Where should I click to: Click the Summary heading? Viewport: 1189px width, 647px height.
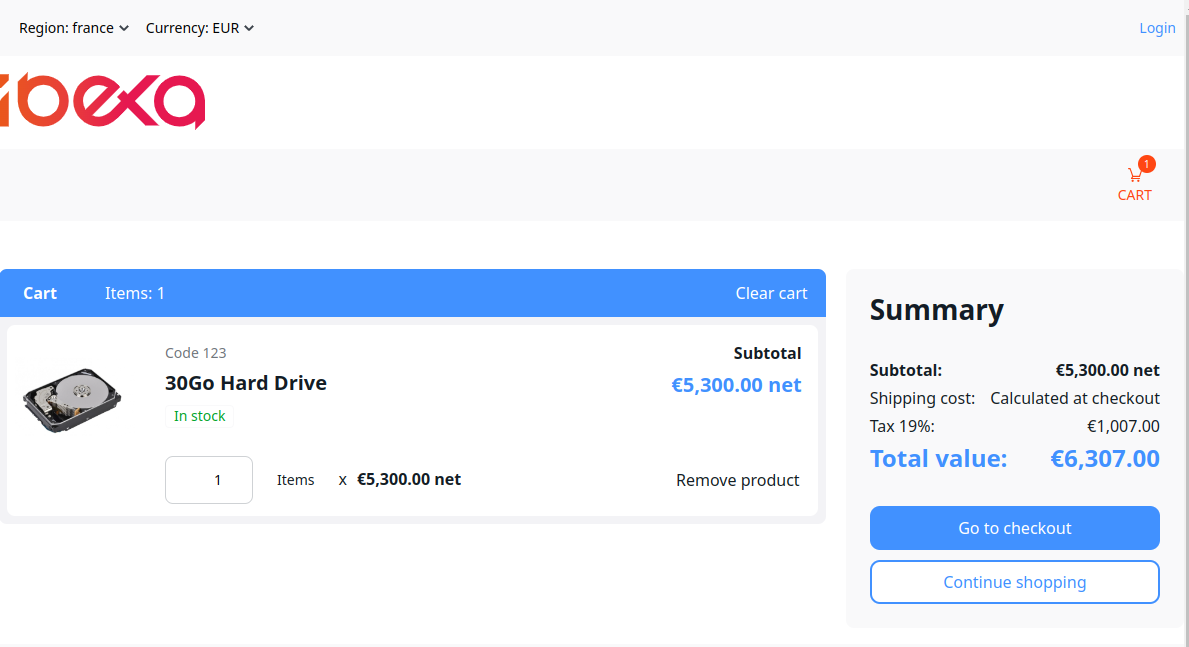[936, 310]
